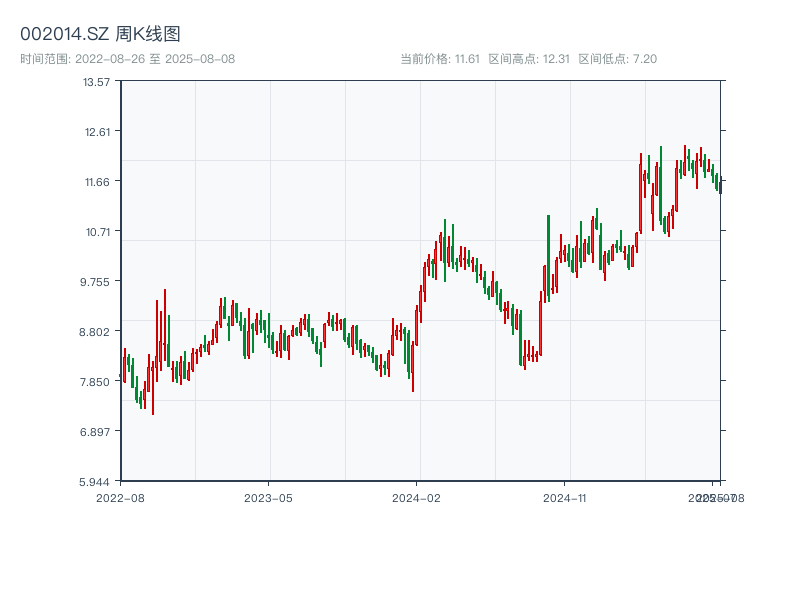800x600 pixels.
Task: Select the 2023-05 date axis label
Action: 268,497
